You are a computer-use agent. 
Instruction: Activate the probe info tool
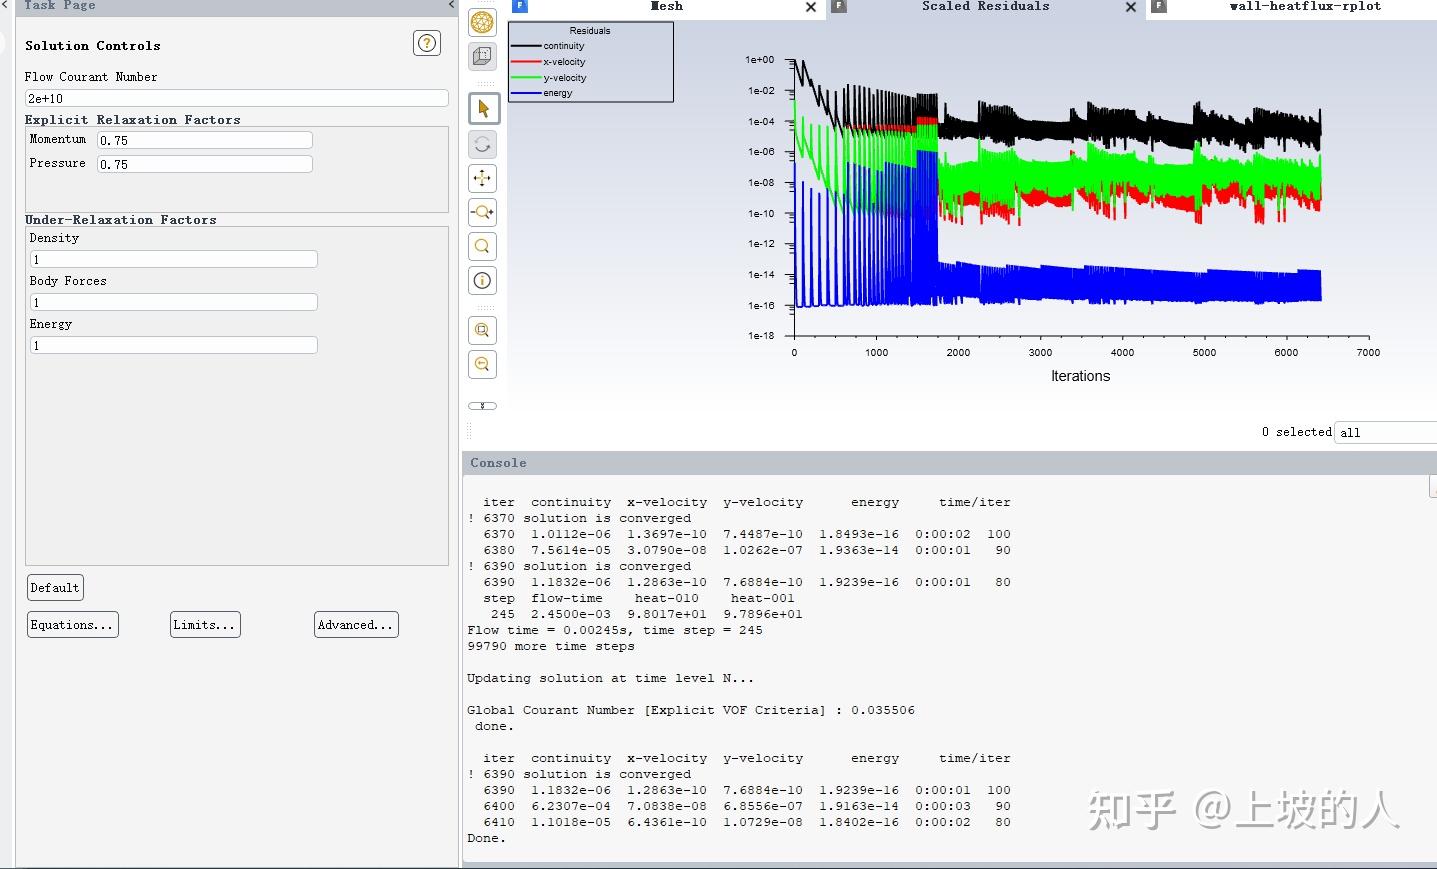pos(483,281)
